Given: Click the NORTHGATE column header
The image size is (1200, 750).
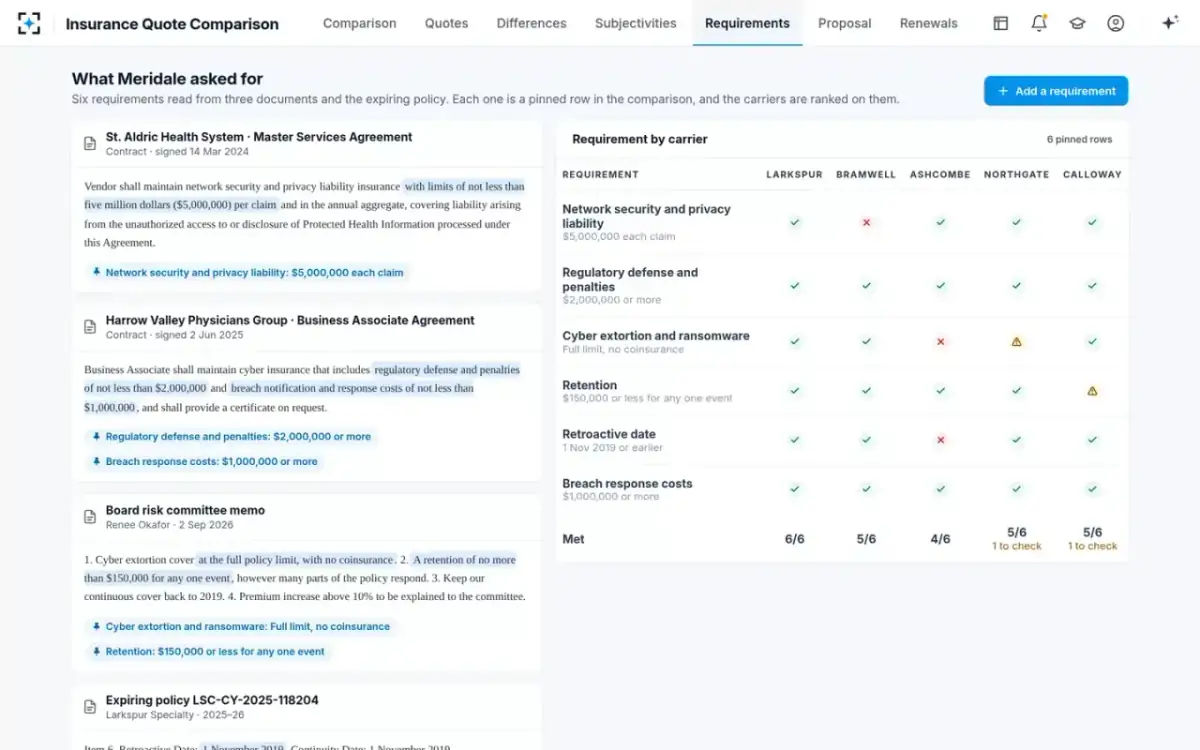Looking at the screenshot, I should (1016, 174).
